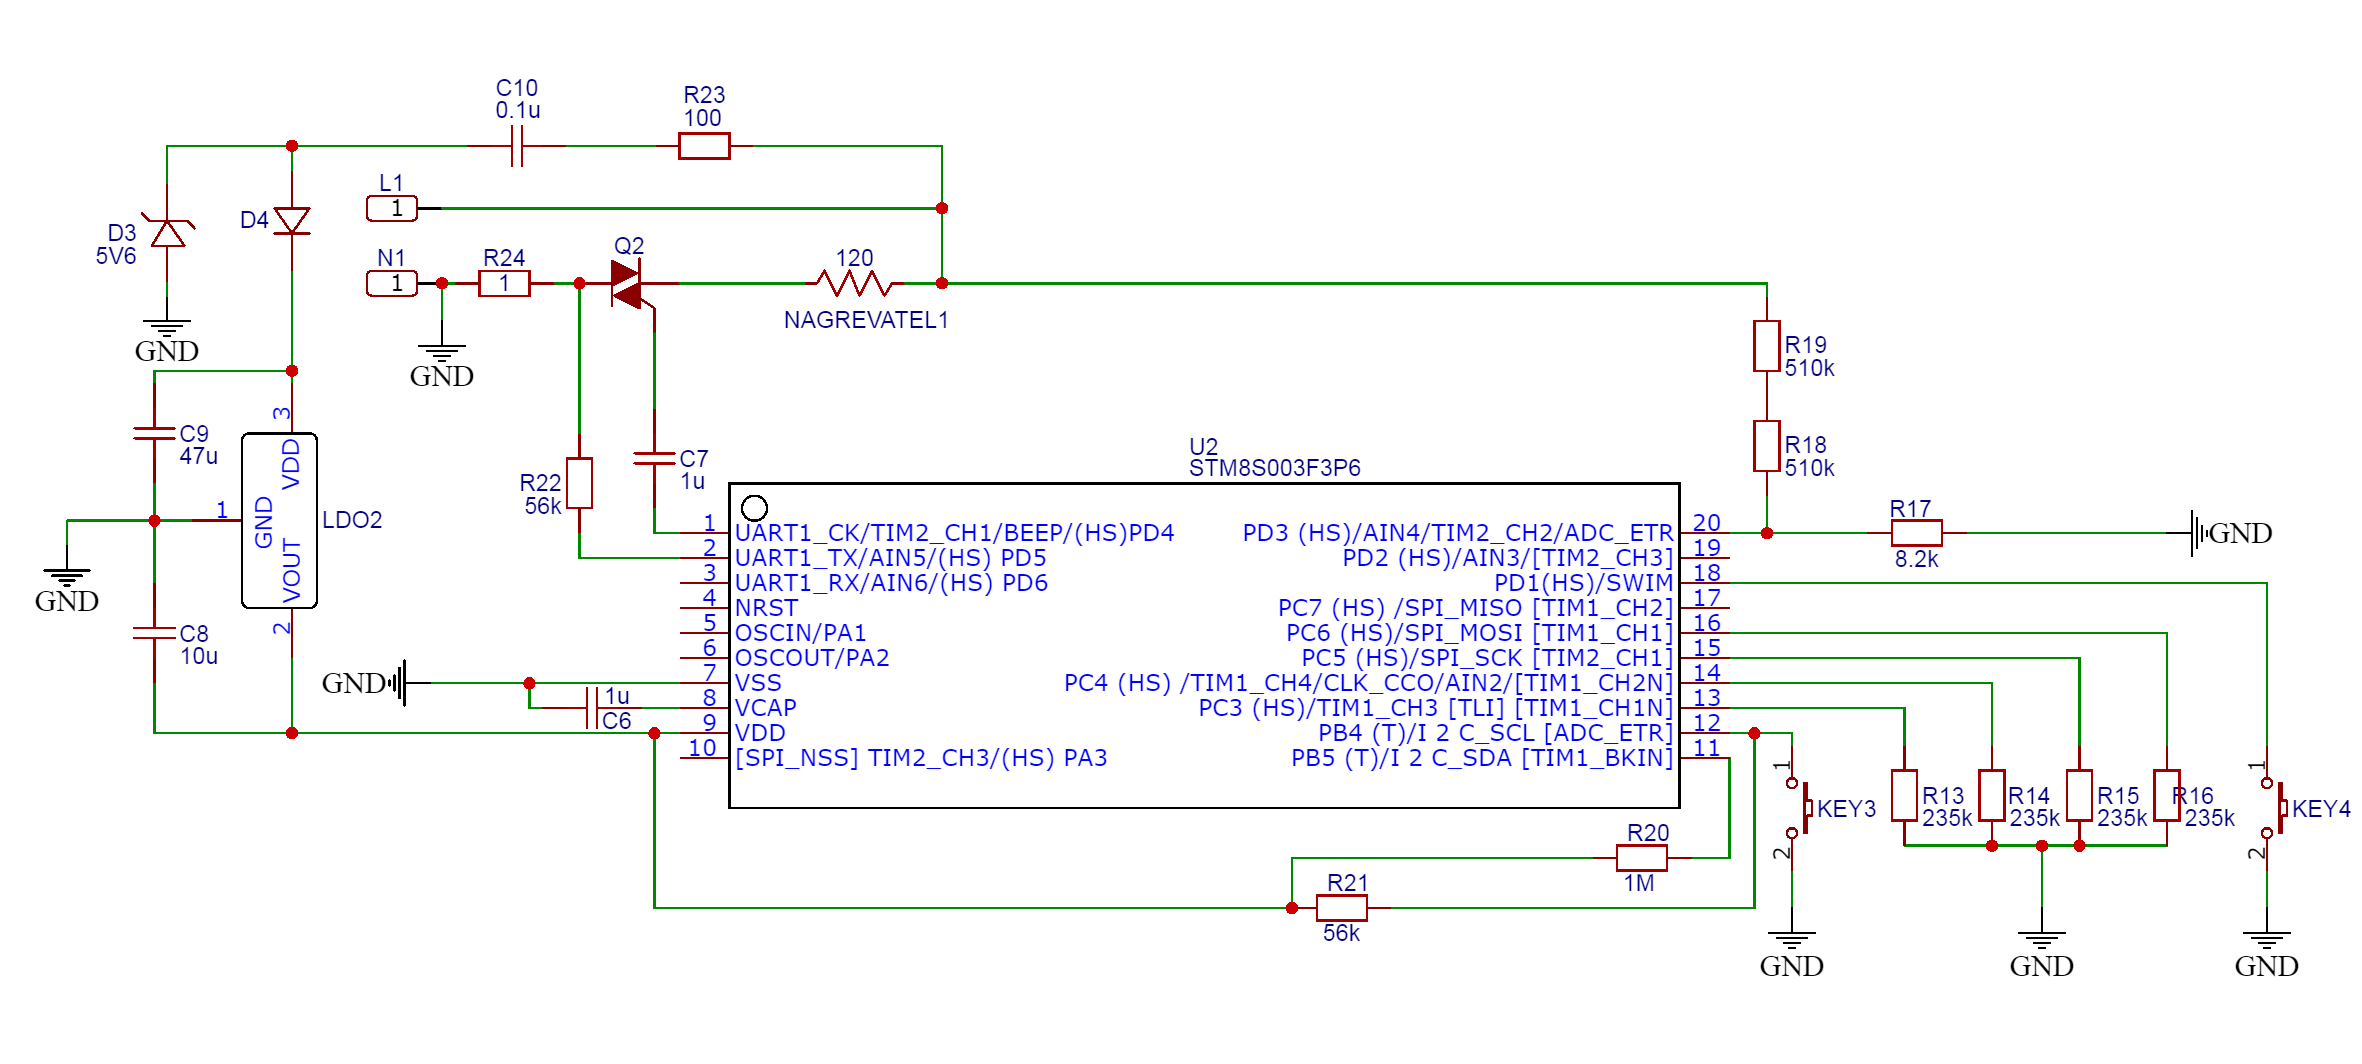This screenshot has height=1064, width=2362.
Task: Click the LDO2 regulator body
Action: point(279,520)
